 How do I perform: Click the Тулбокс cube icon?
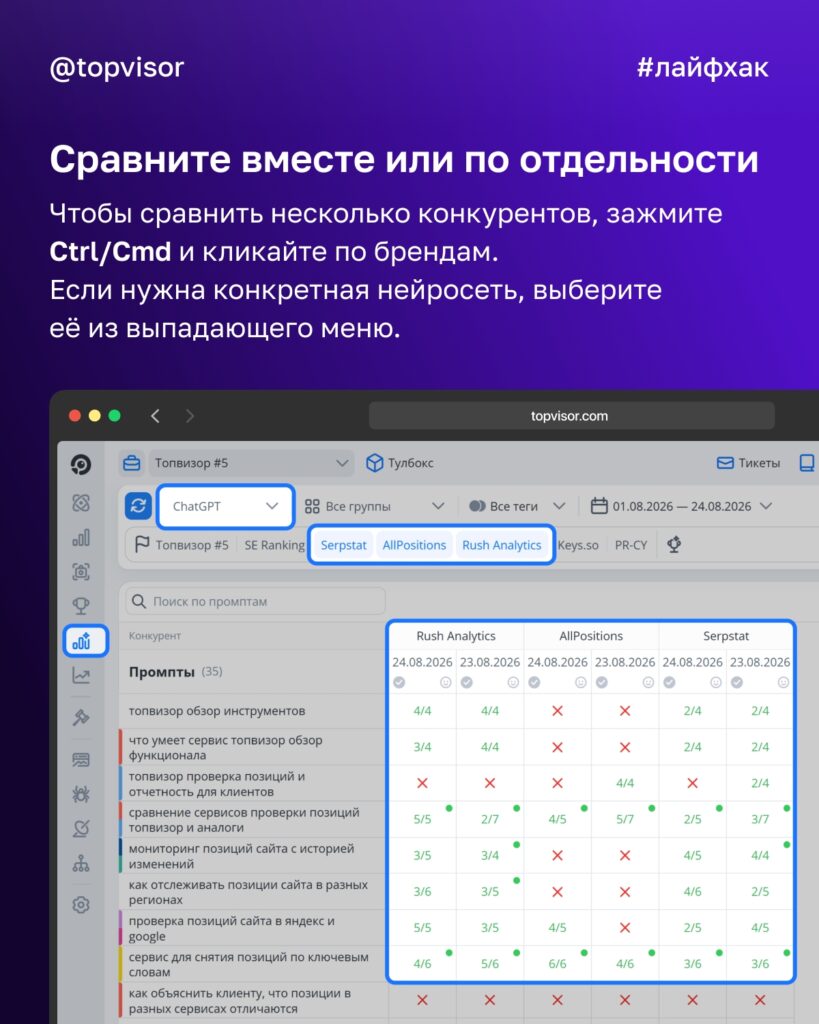(x=374, y=463)
